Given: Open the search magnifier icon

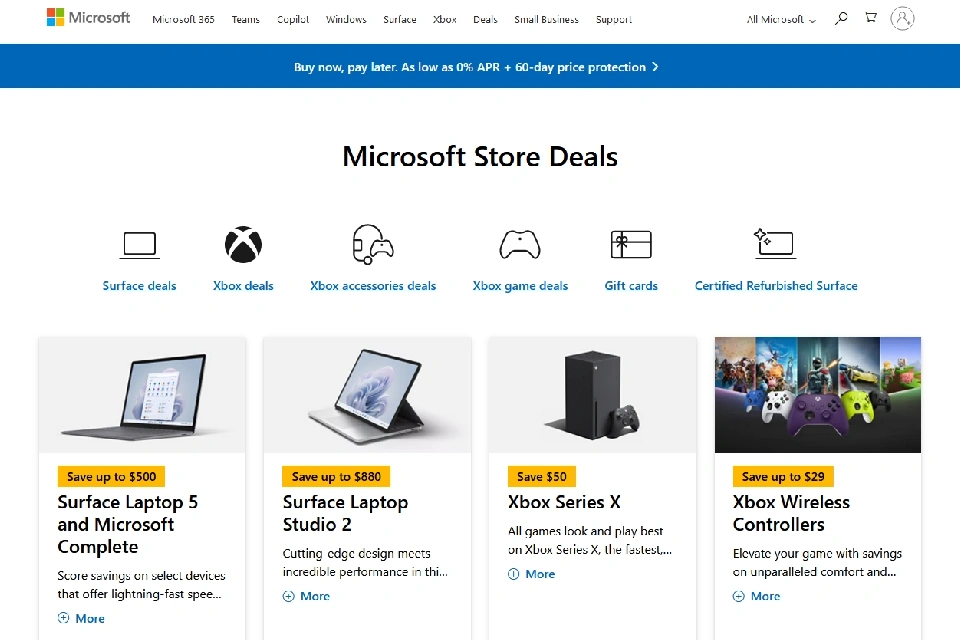Looking at the screenshot, I should click(841, 18).
